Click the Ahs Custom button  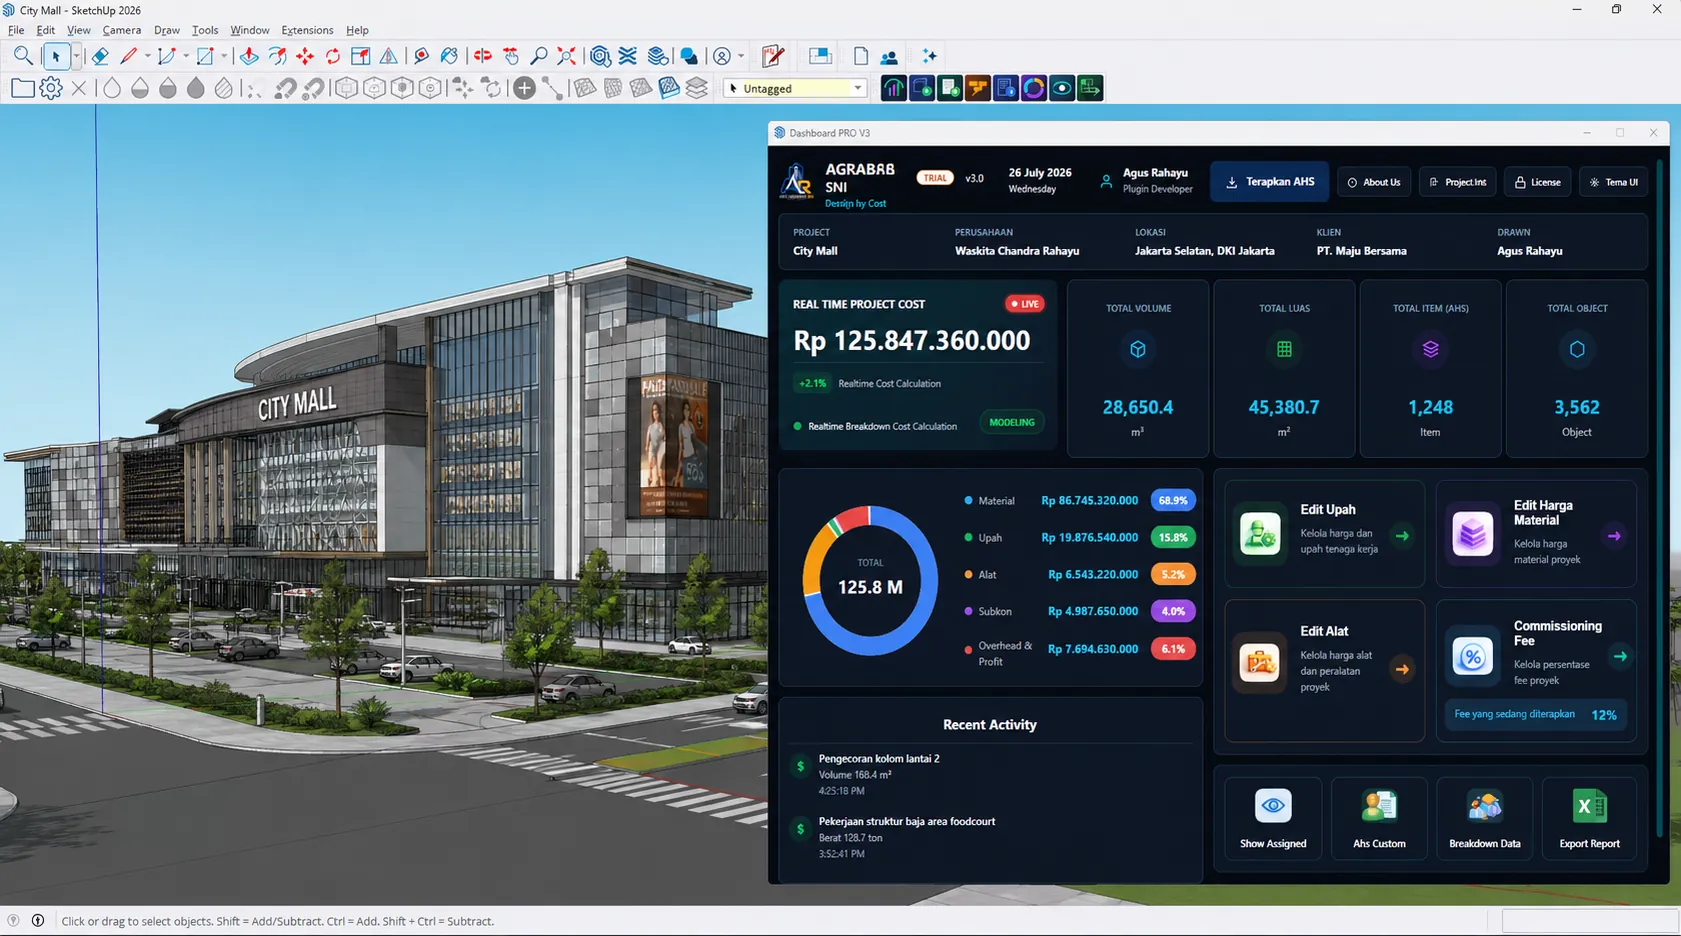click(1379, 818)
